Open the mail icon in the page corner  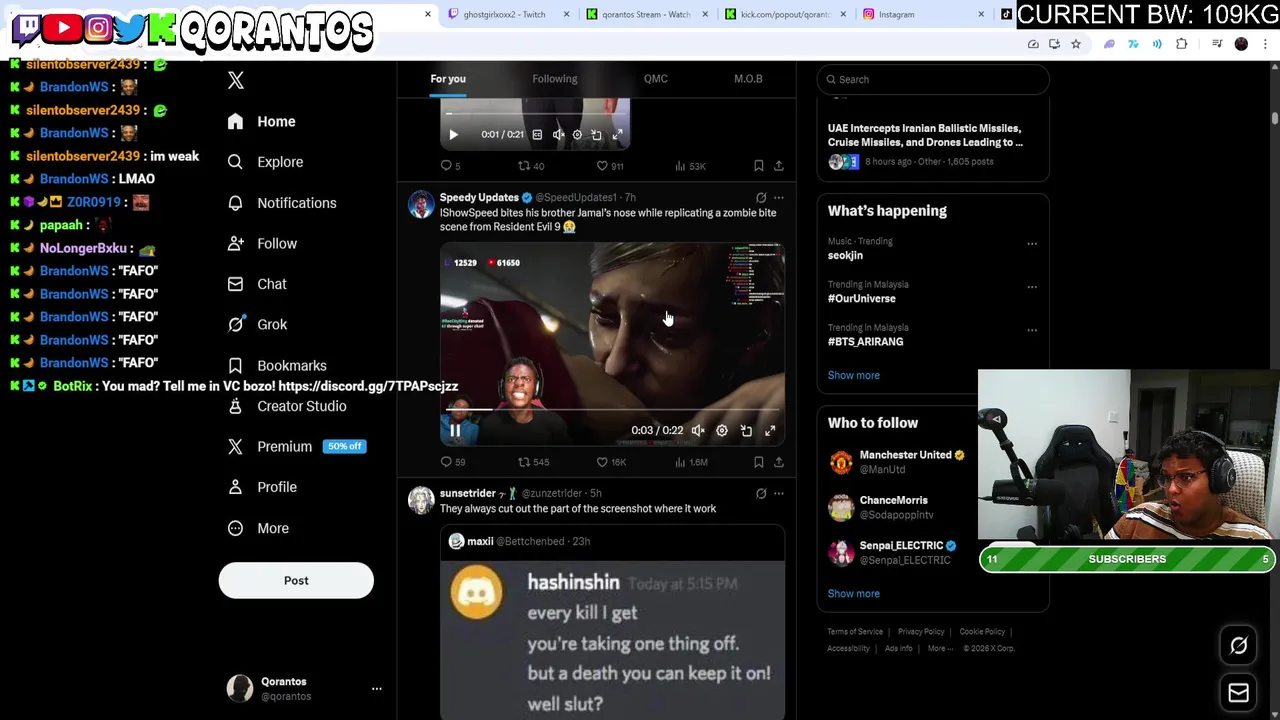[x=1238, y=692]
